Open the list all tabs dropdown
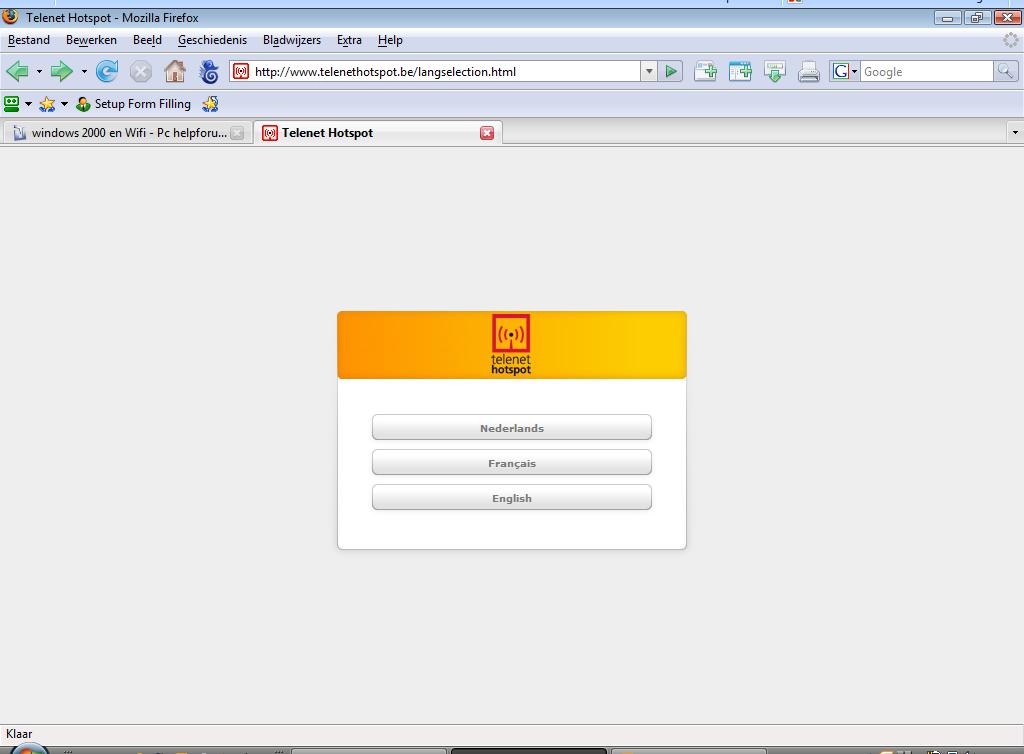Image resolution: width=1024 pixels, height=754 pixels. click(x=1015, y=133)
